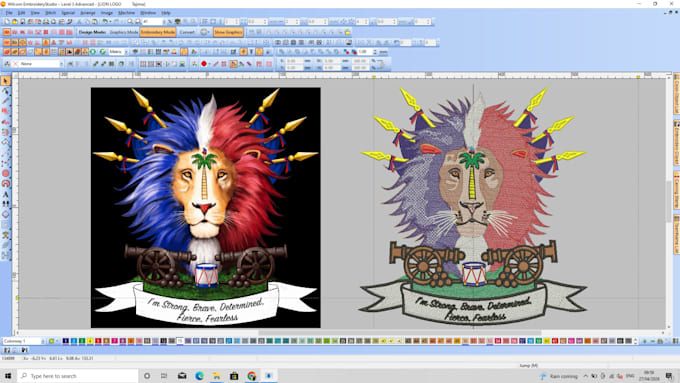Screen dimensions: 680x383
Task: Click the icon next to Colorway dropdown
Action: 51,341
